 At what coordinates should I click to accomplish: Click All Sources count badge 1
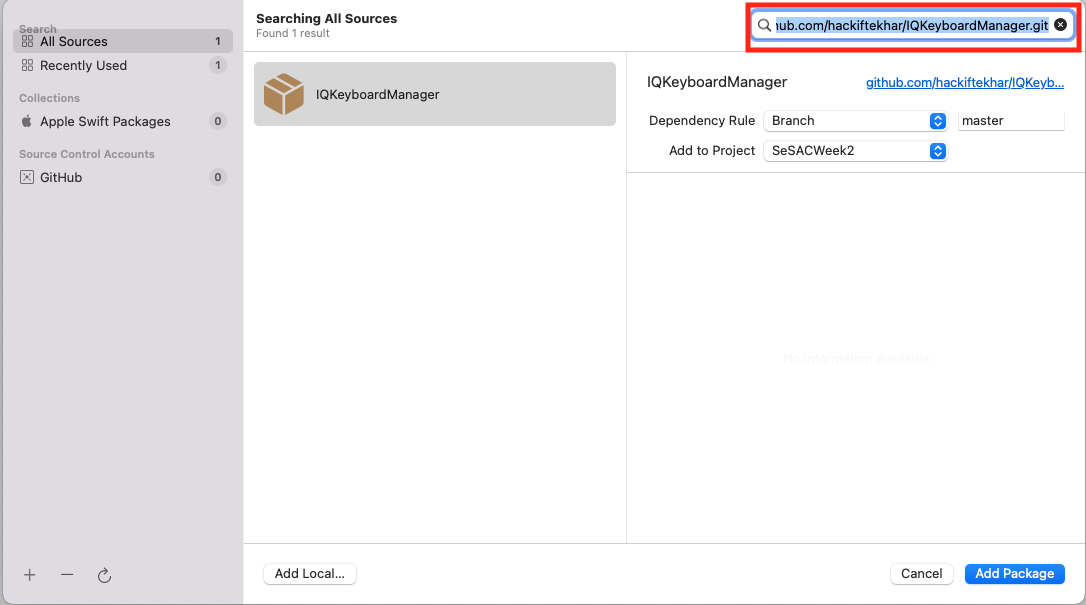pos(217,42)
